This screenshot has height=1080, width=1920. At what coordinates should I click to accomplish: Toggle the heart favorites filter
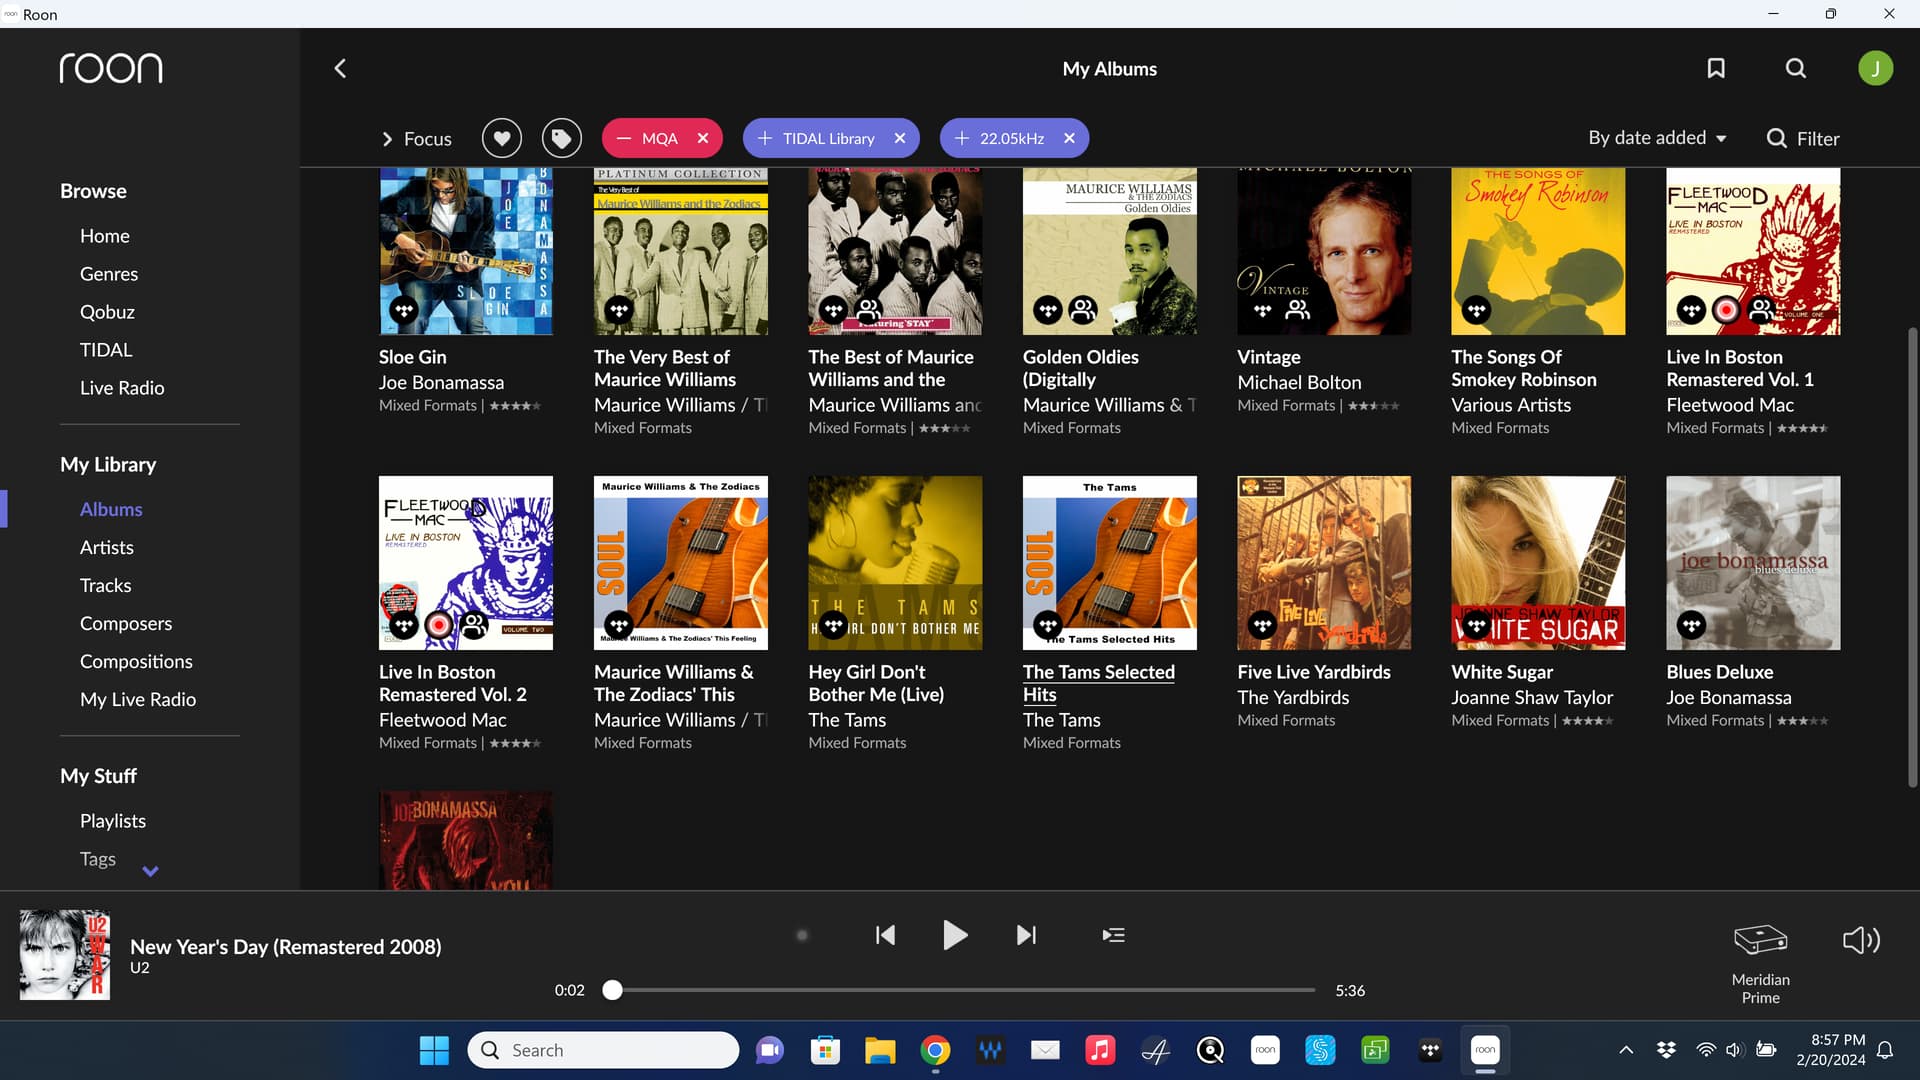(x=502, y=138)
